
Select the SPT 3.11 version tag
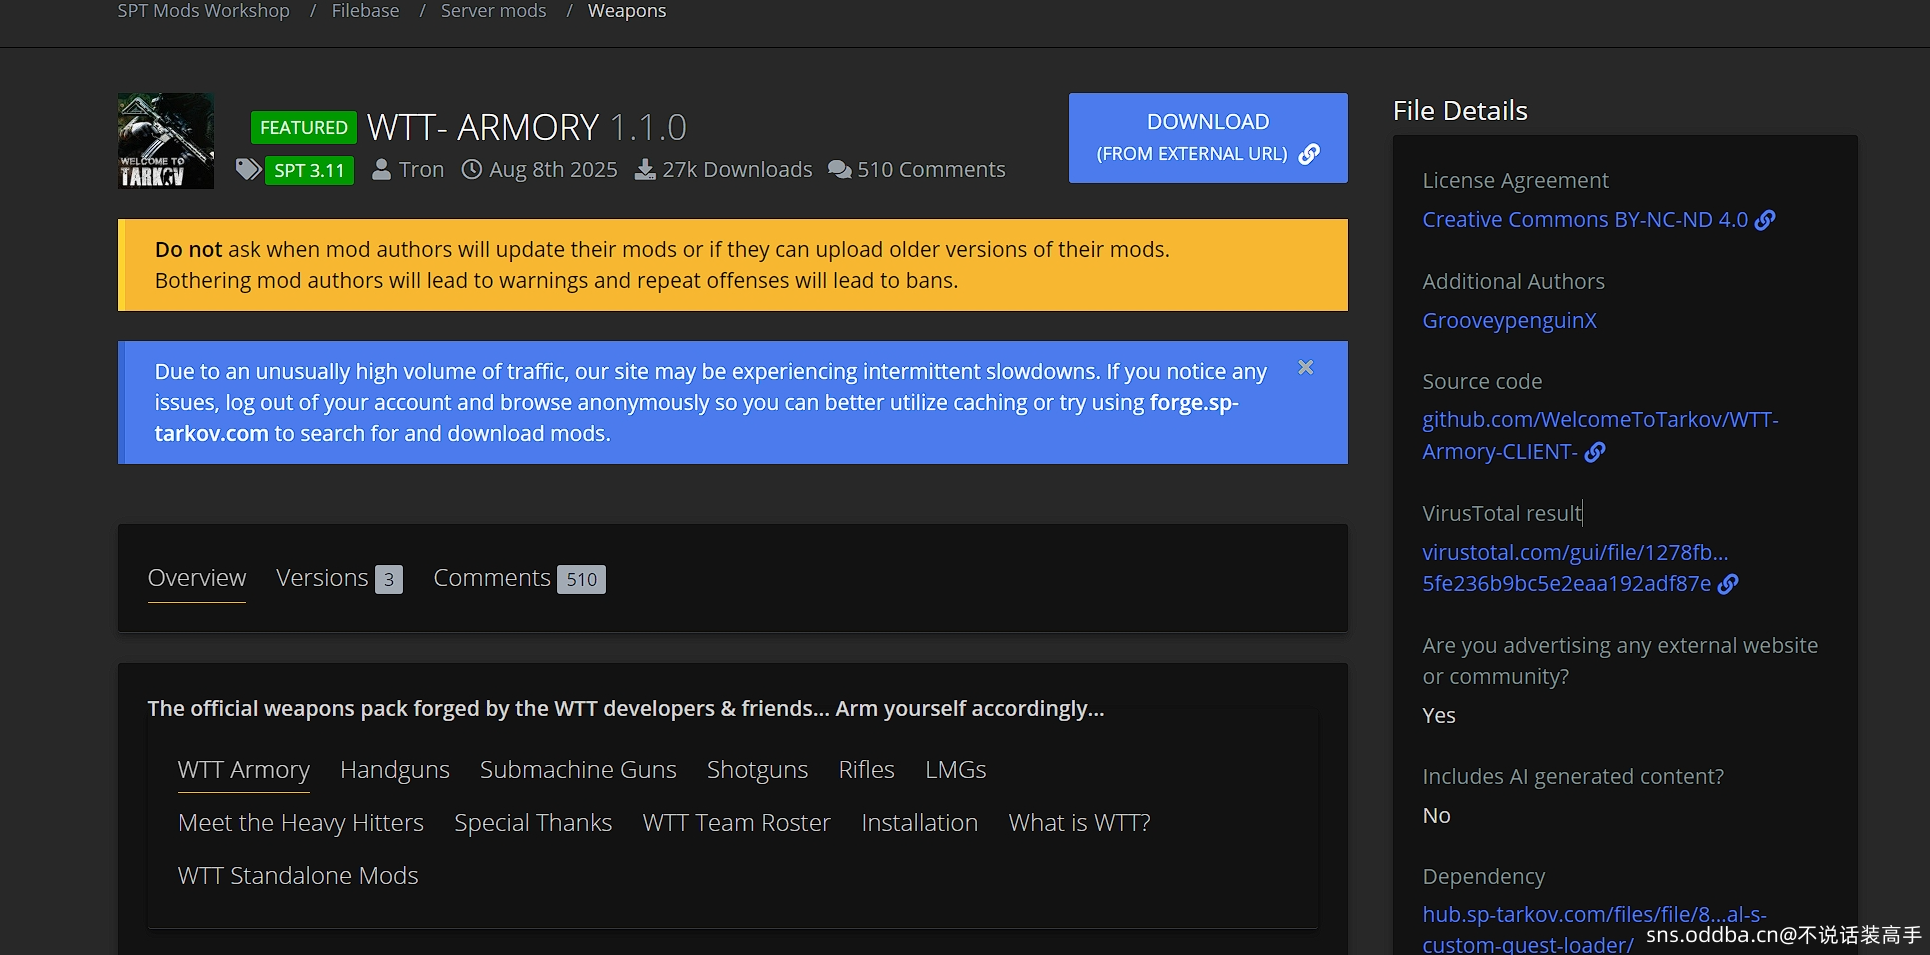[x=310, y=170]
